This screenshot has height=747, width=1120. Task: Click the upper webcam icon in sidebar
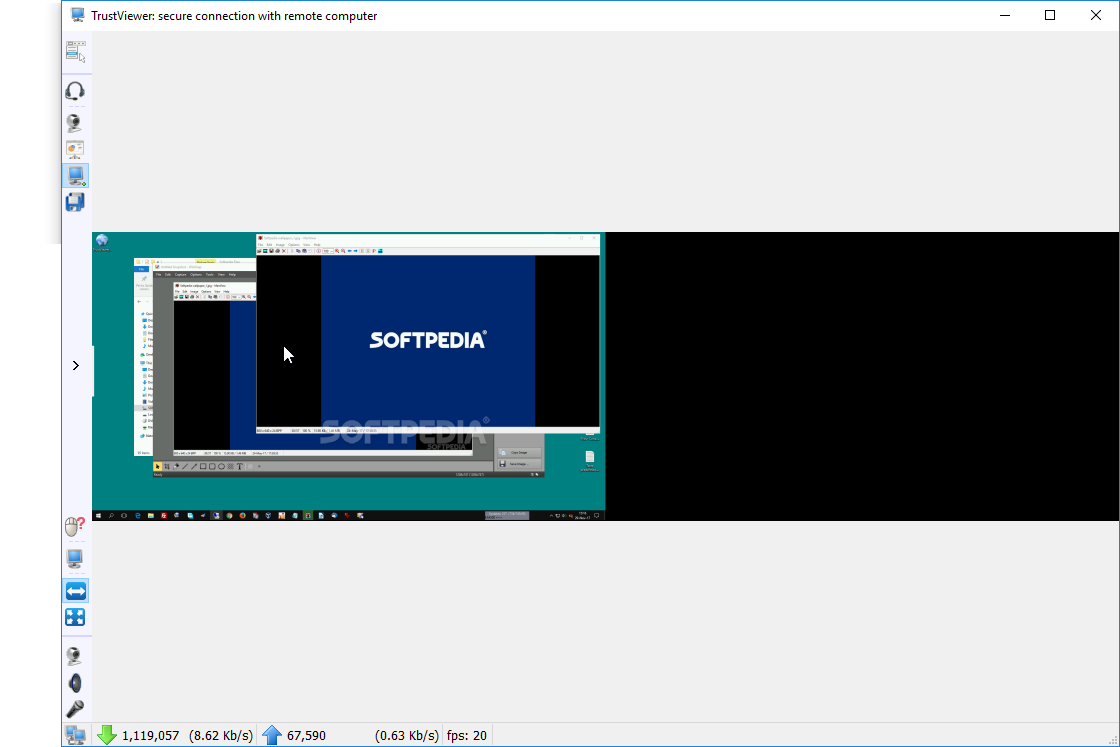(74, 123)
